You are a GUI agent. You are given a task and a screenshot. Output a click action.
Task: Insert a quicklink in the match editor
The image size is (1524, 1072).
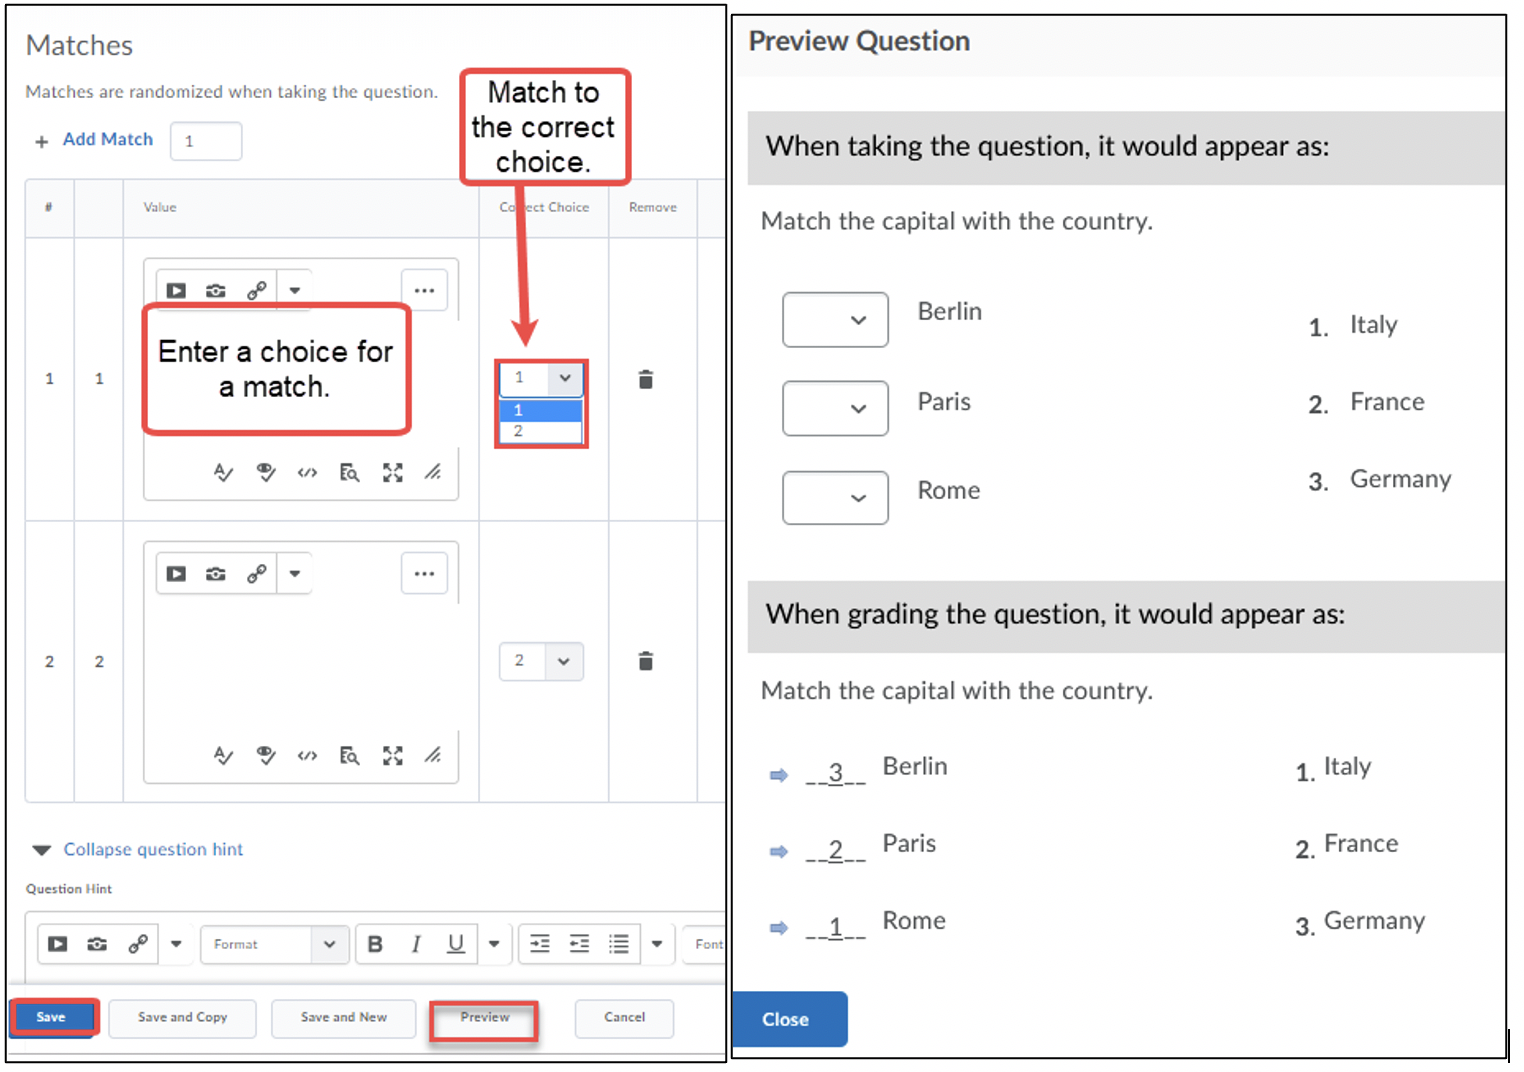256,290
